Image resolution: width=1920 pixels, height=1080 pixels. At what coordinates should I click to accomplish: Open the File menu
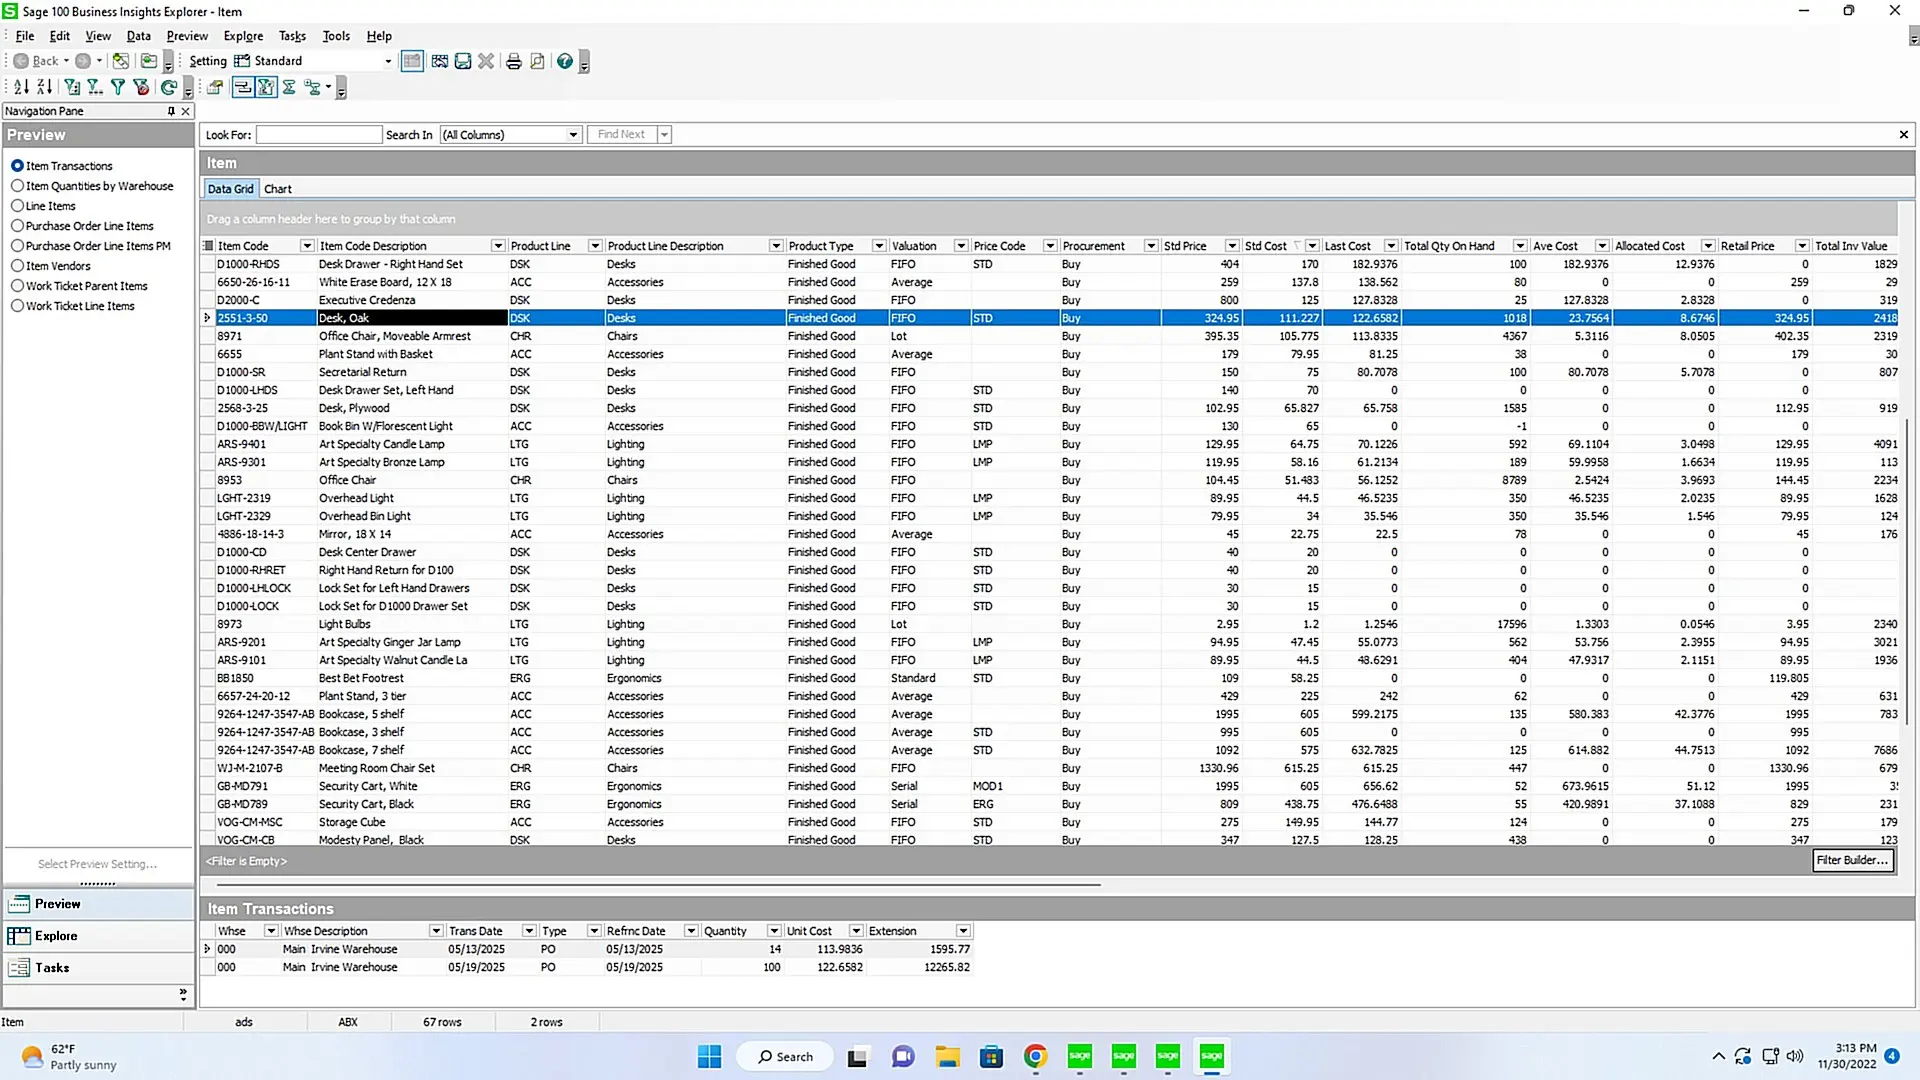[x=25, y=36]
